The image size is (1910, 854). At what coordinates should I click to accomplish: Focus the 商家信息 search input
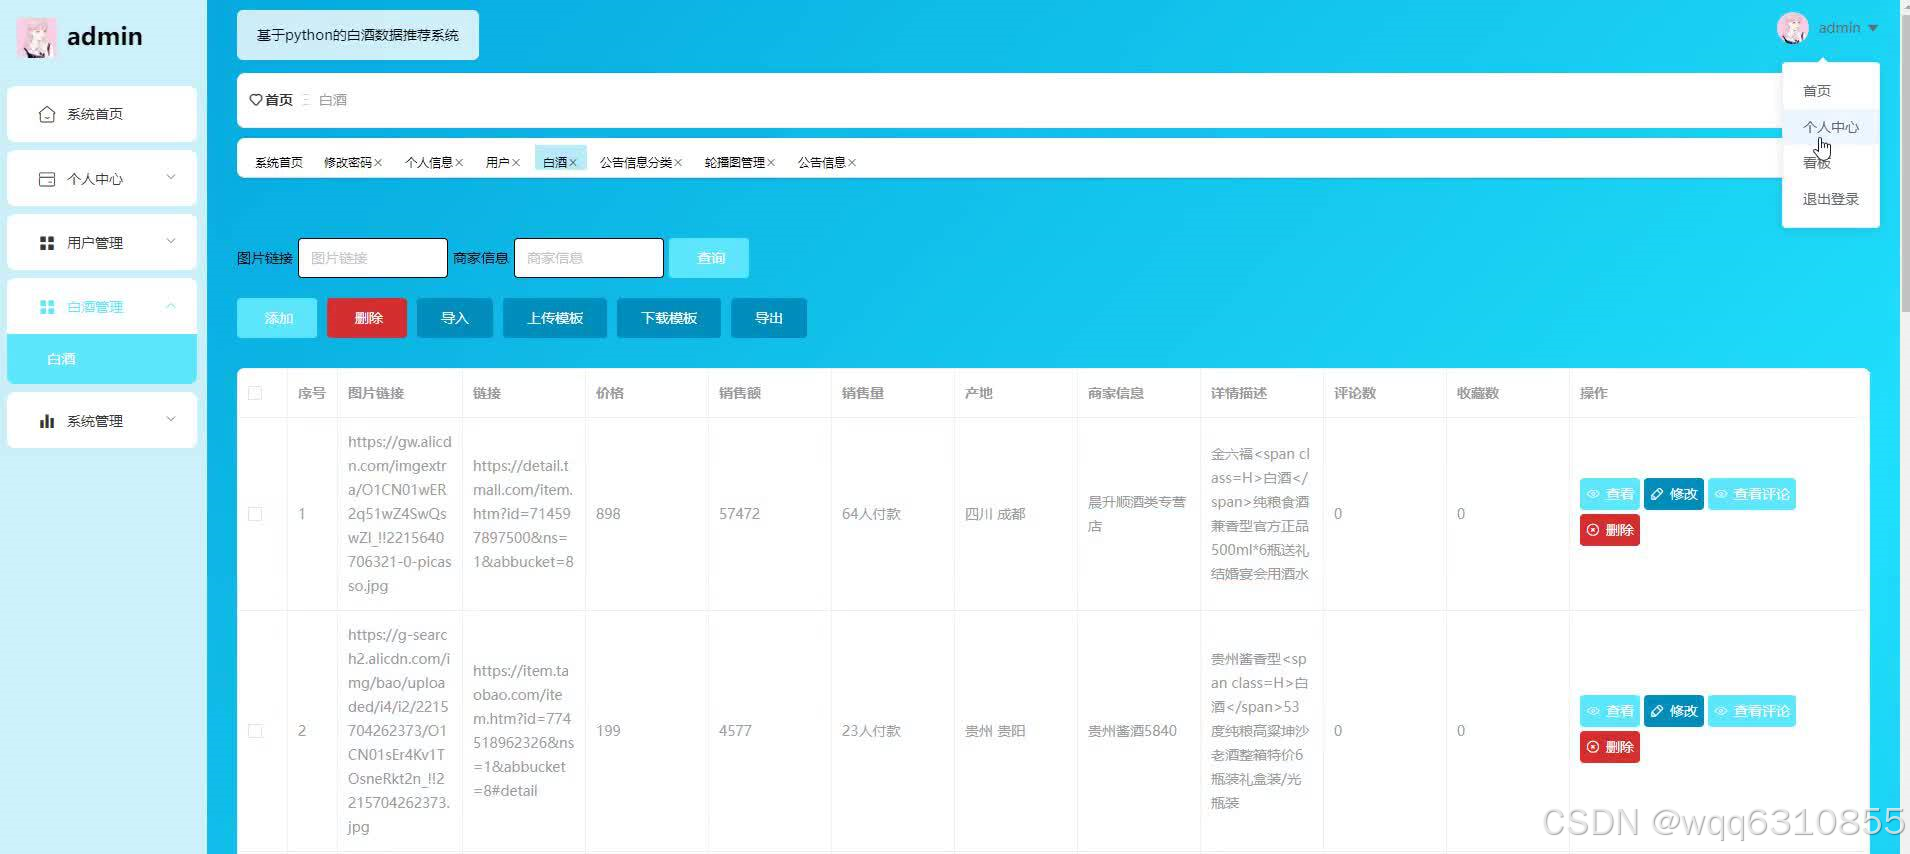[x=589, y=258]
